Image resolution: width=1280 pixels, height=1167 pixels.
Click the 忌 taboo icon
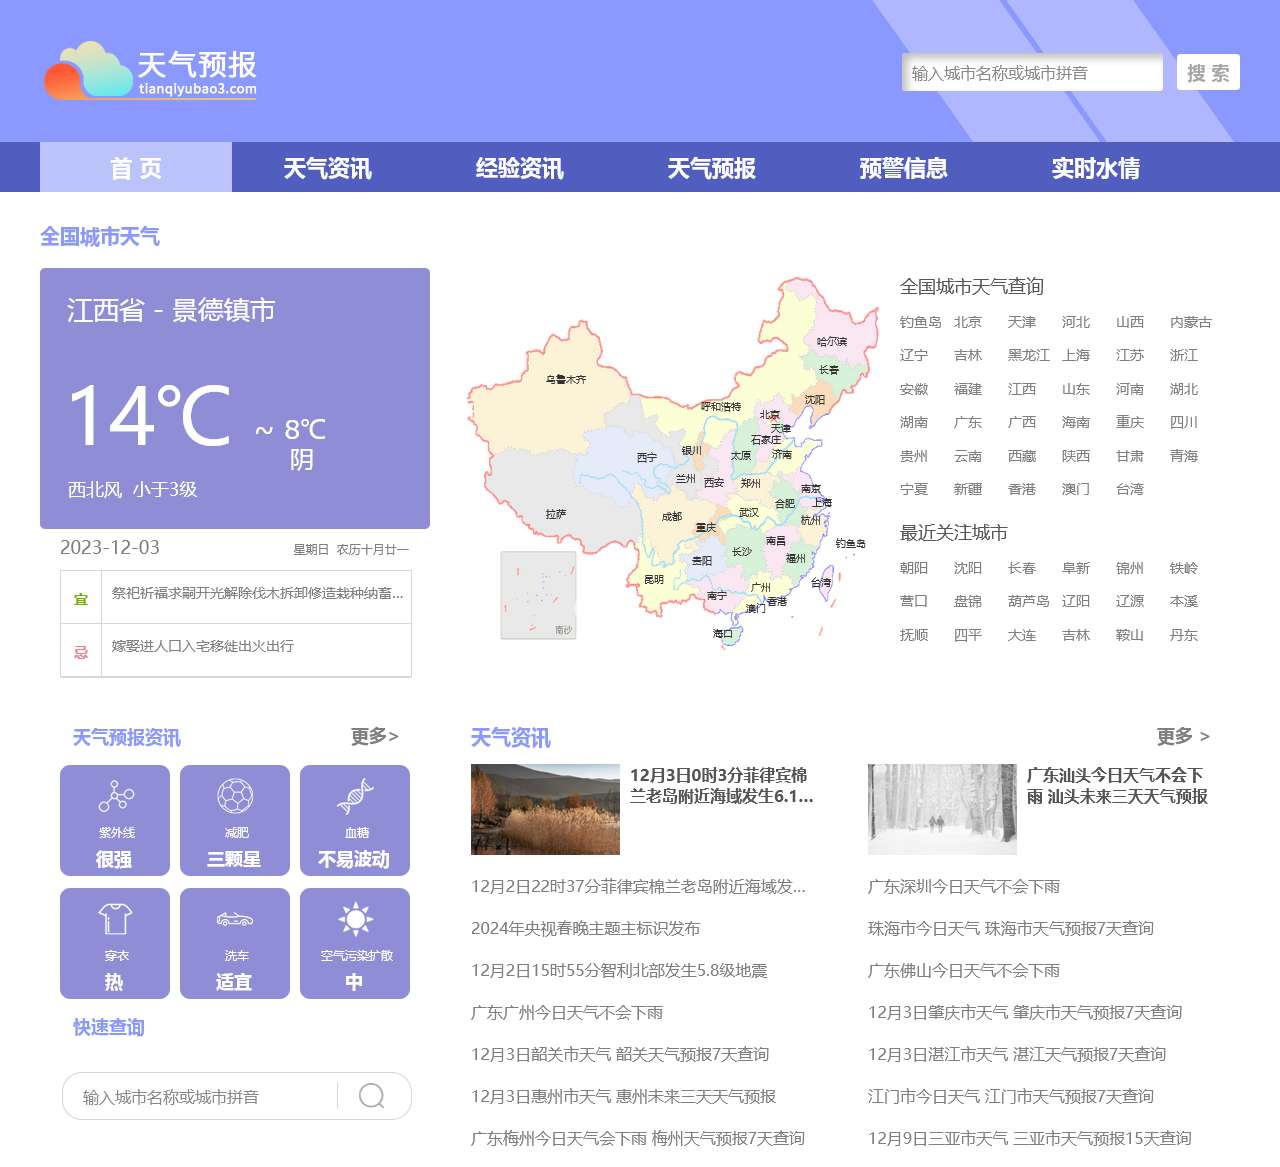pyautogui.click(x=81, y=652)
